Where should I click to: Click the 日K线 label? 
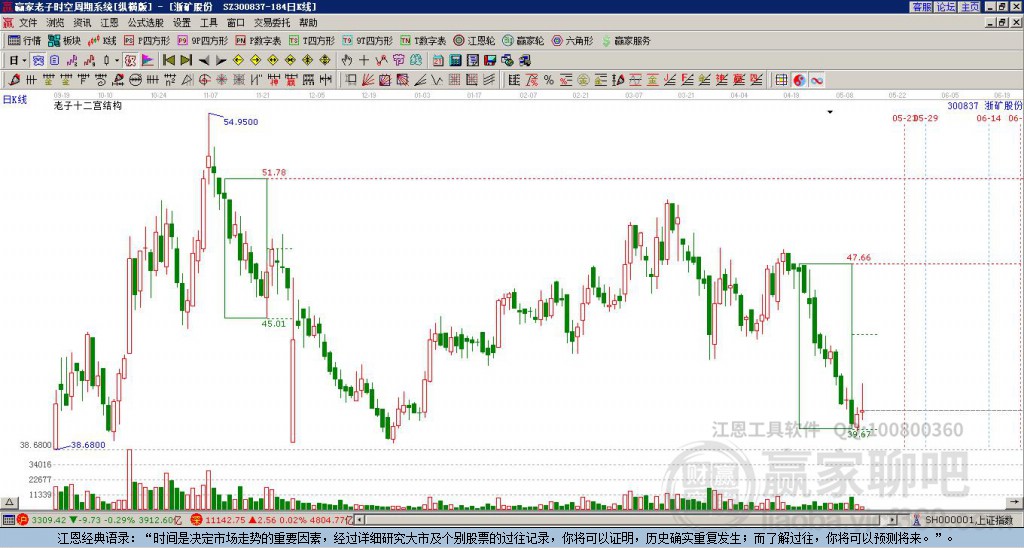coord(15,99)
